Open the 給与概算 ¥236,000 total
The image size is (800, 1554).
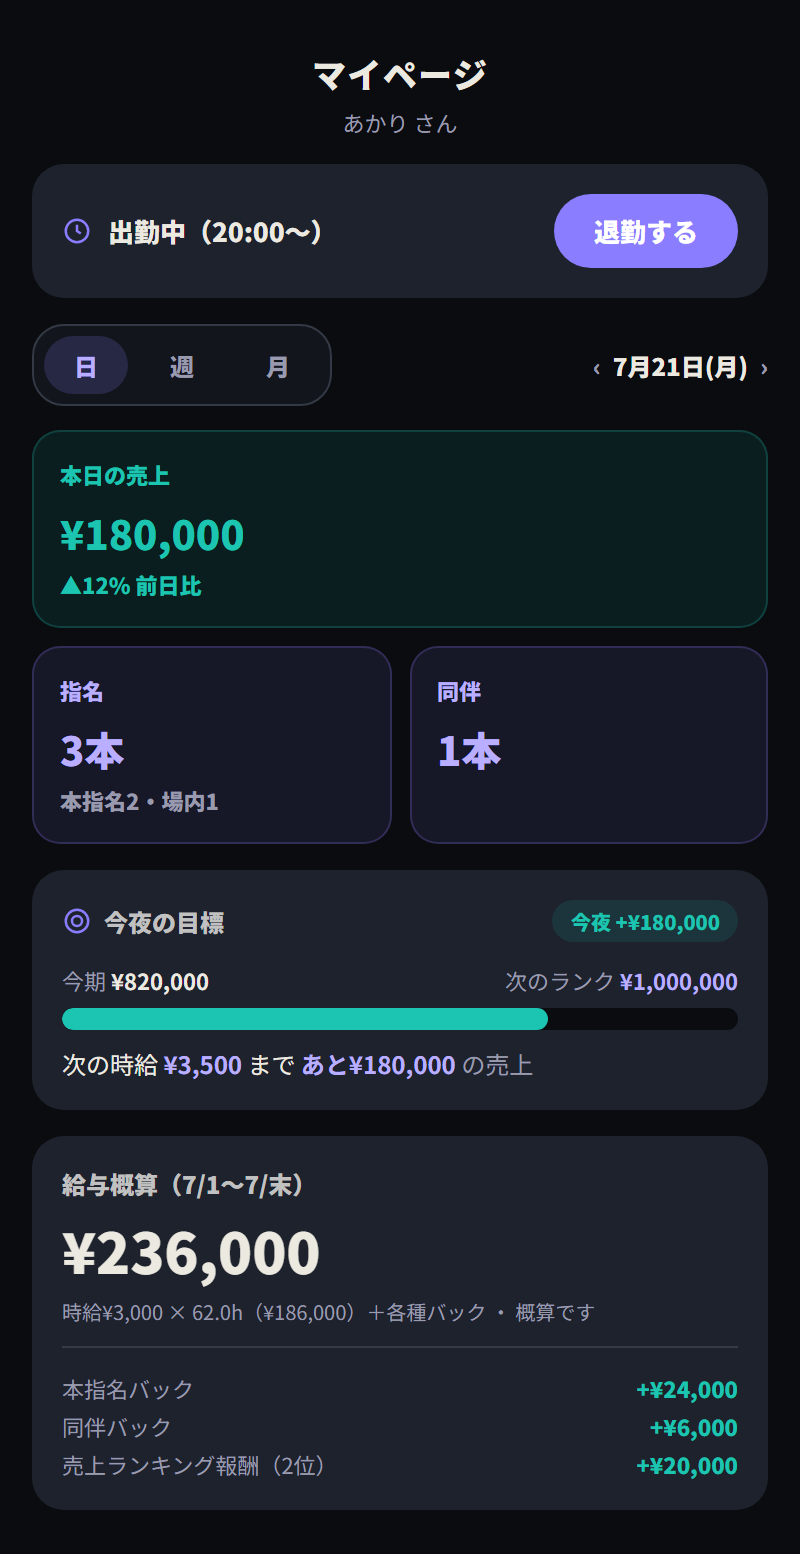191,1252
